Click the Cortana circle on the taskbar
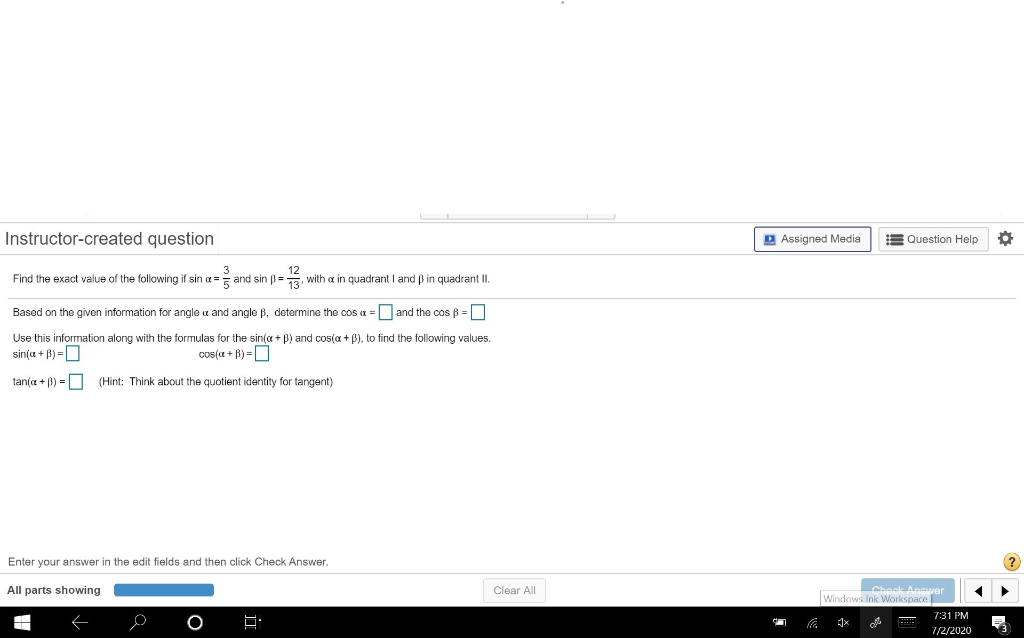The width and height of the screenshot is (1024, 638). point(195,622)
